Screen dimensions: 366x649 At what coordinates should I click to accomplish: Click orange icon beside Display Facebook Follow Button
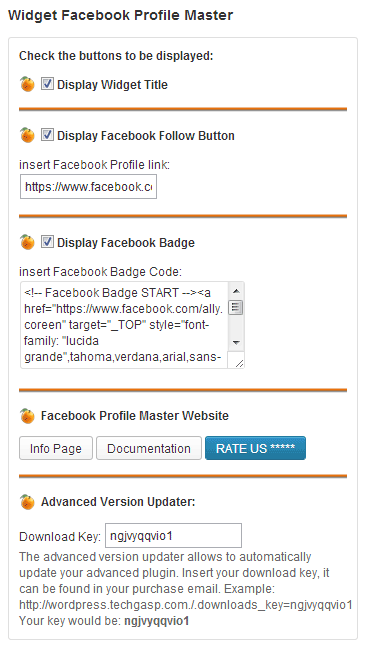(27, 135)
